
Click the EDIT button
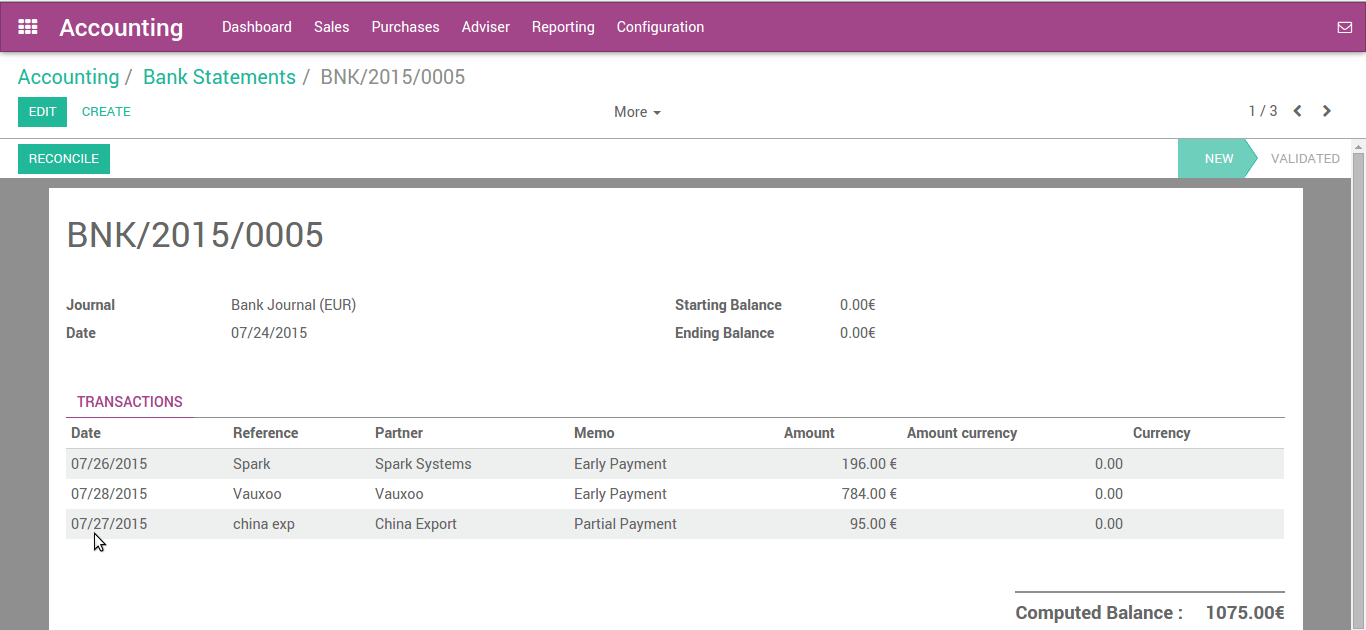(42, 111)
